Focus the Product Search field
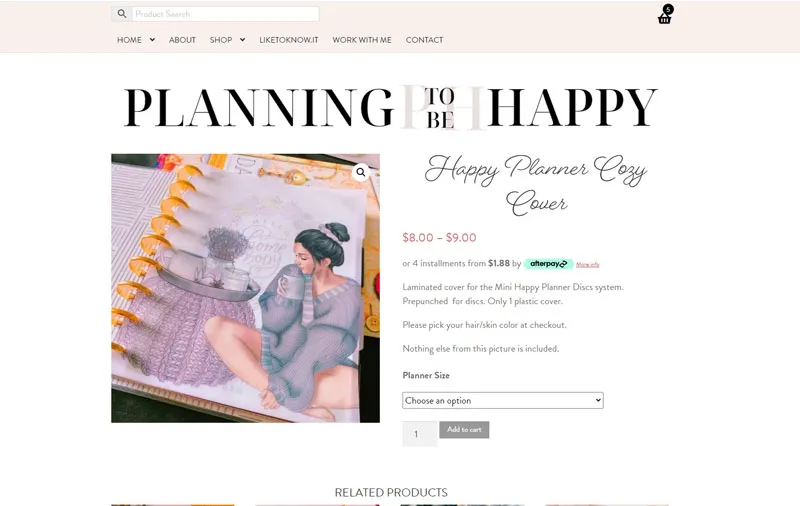 click(226, 14)
